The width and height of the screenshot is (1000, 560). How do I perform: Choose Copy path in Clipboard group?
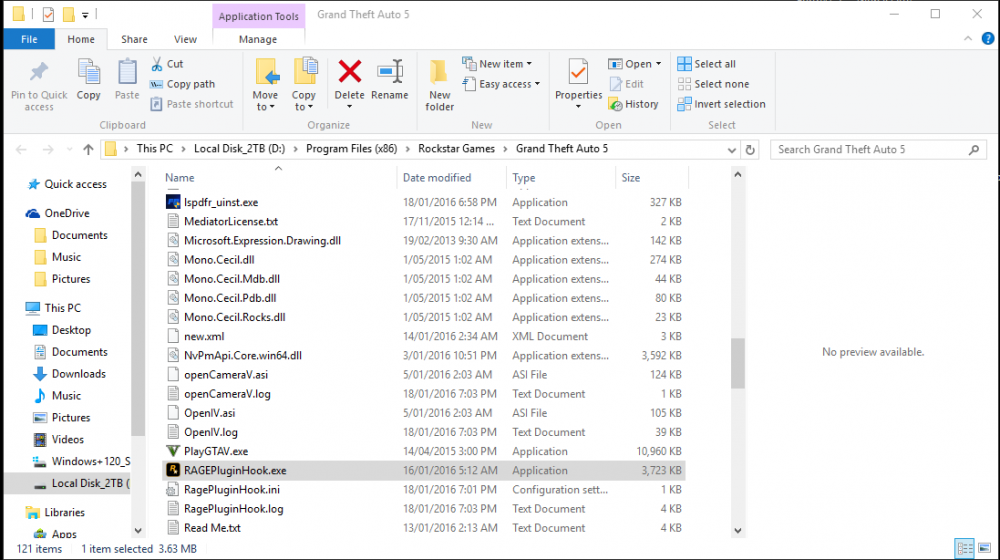[182, 84]
